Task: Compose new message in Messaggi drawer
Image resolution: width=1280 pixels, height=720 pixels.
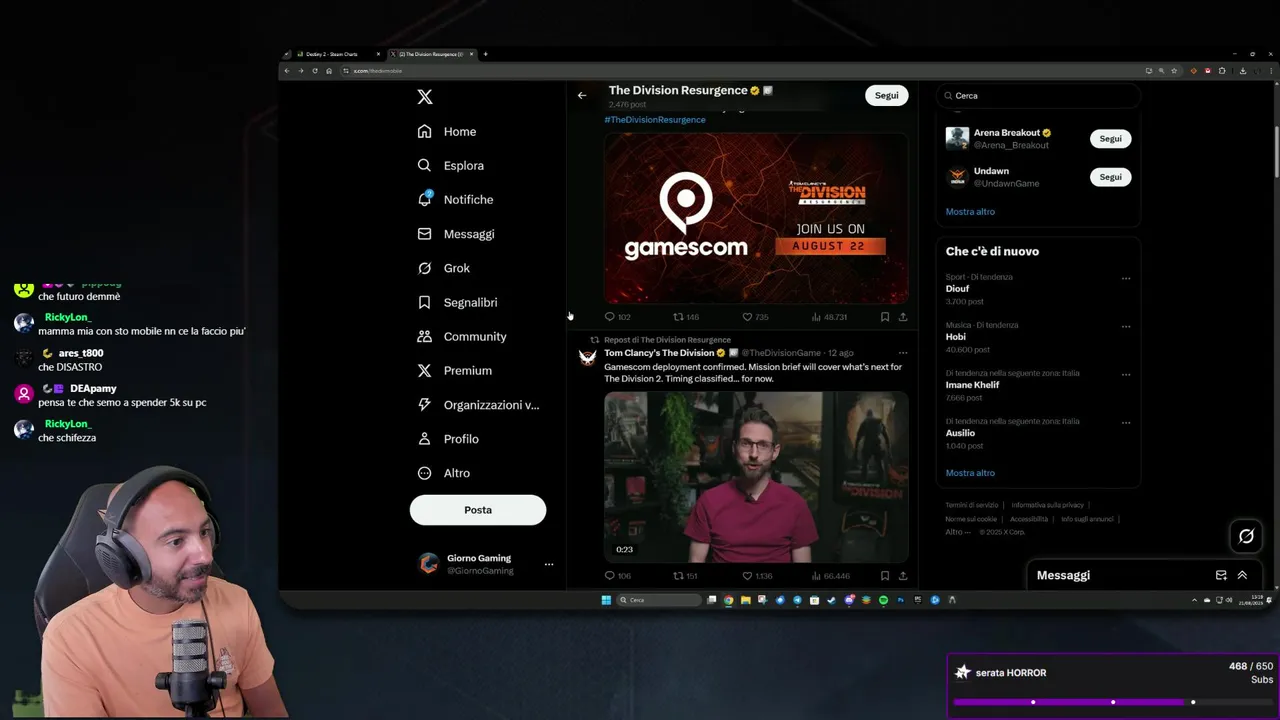Action: click(1221, 575)
